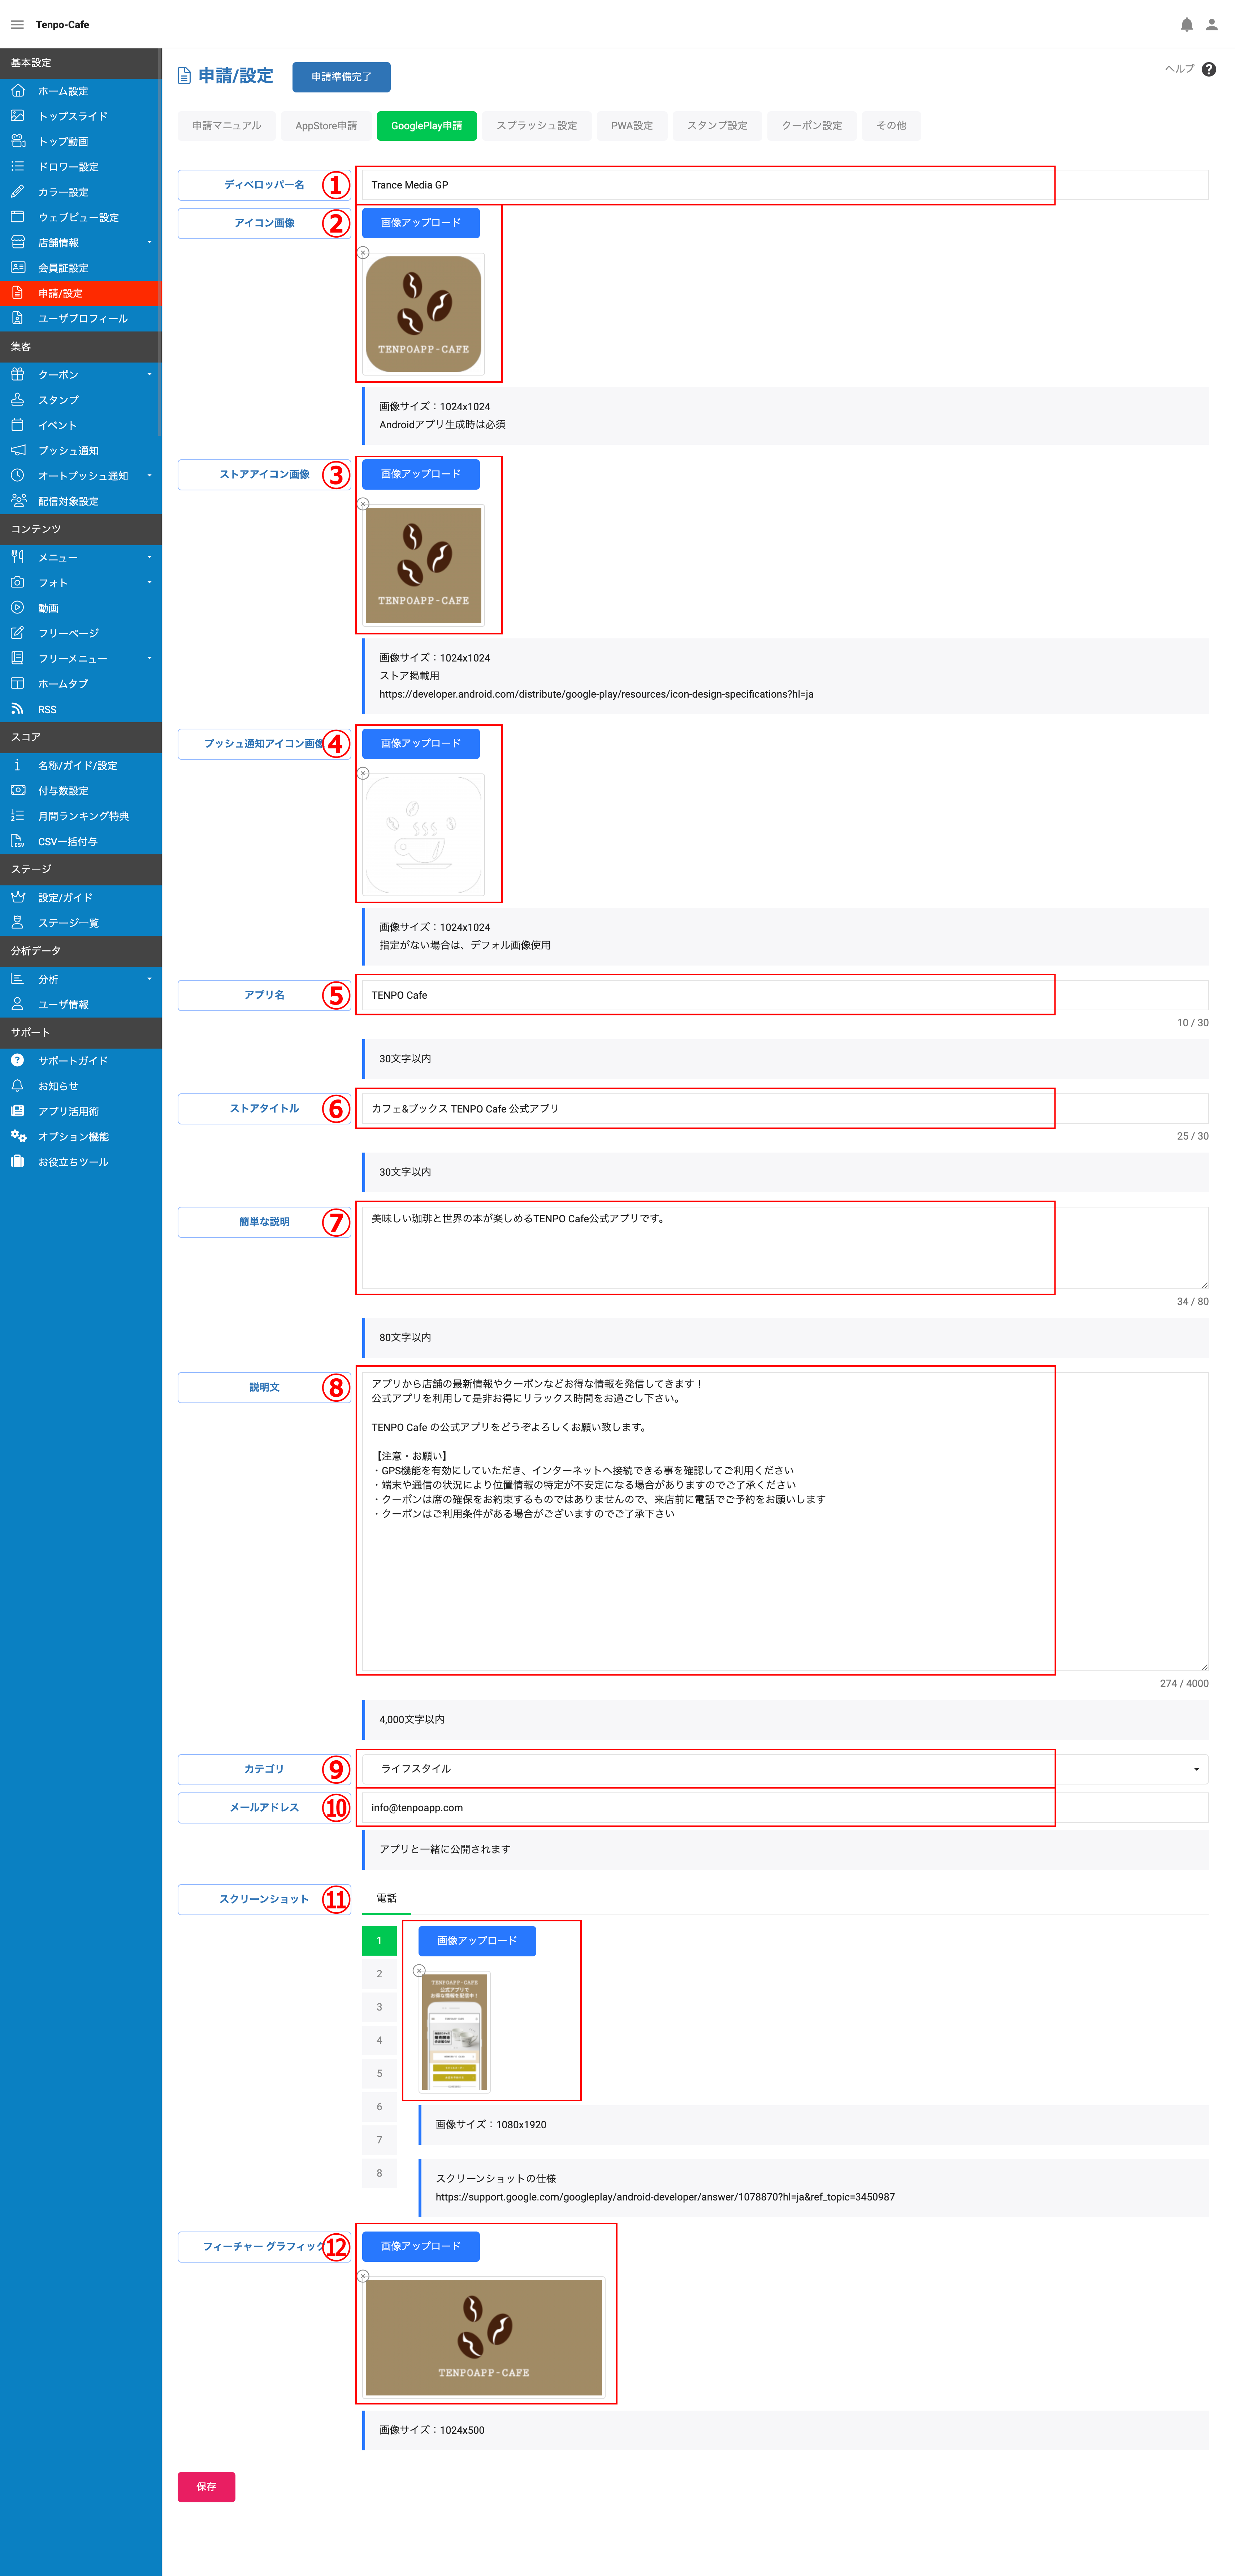Click the メールアドレス input field
Viewport: 1235px width, 2576px height.
pyautogui.click(x=785, y=1808)
